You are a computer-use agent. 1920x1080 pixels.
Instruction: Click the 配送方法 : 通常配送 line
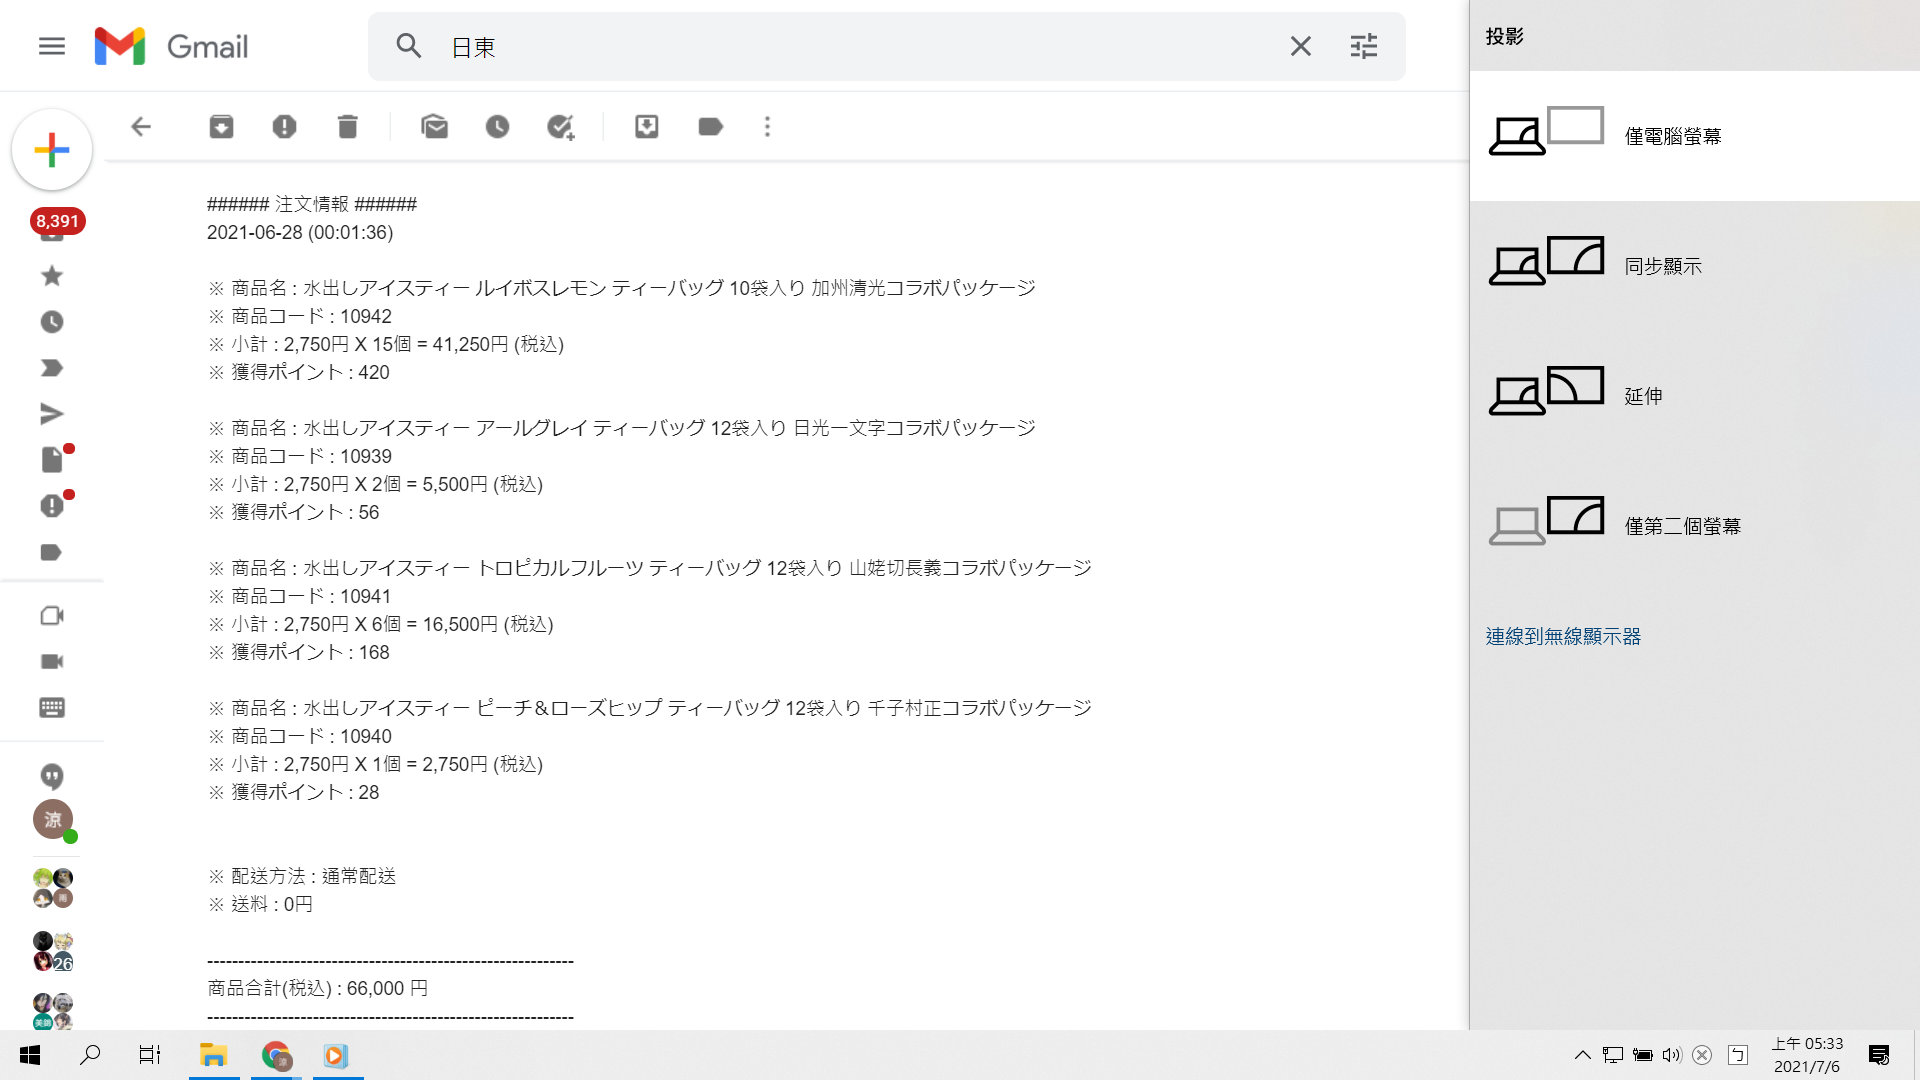pyautogui.click(x=302, y=876)
